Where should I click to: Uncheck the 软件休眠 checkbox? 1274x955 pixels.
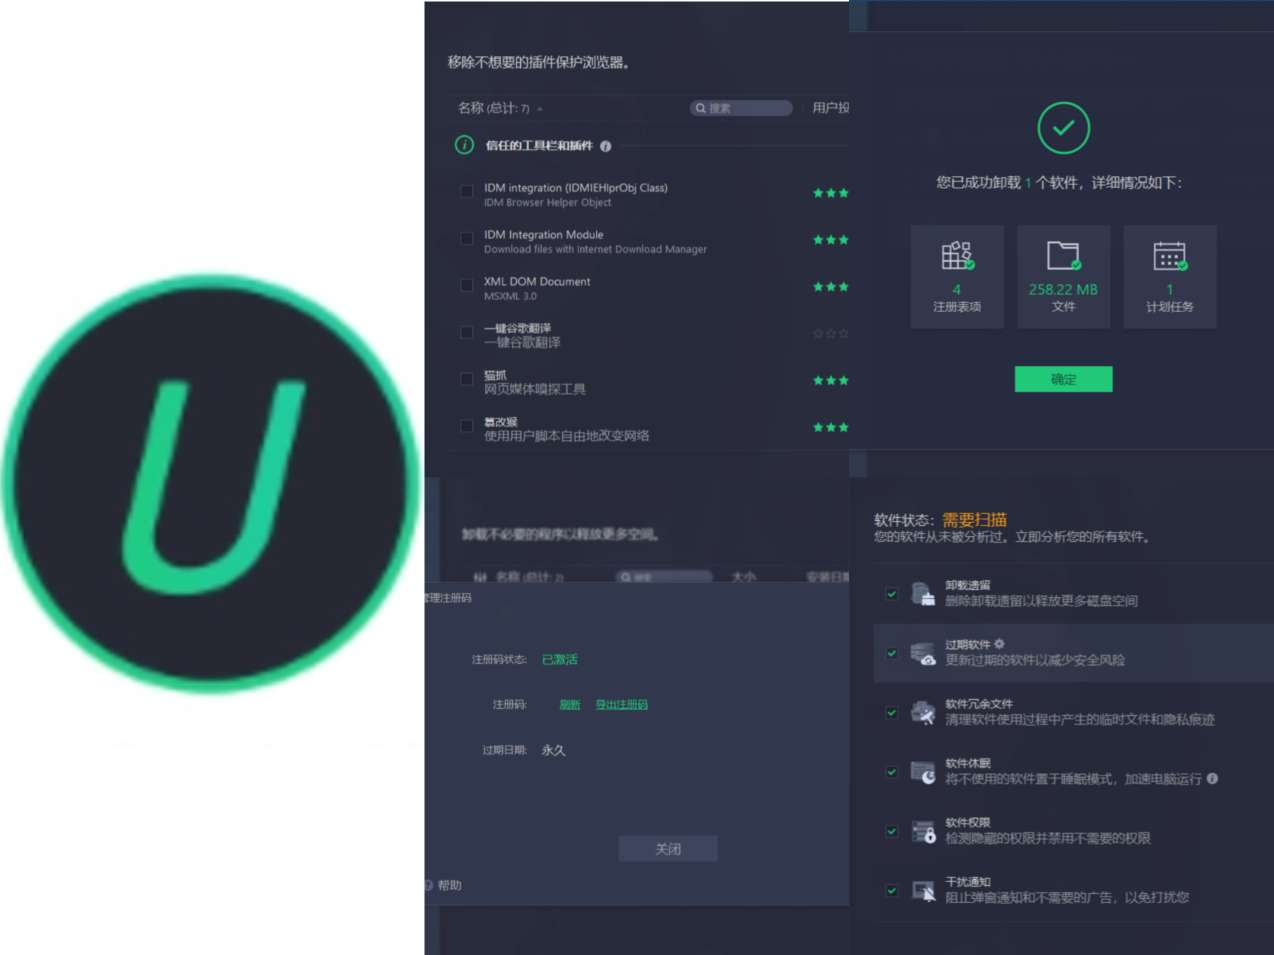(x=891, y=772)
